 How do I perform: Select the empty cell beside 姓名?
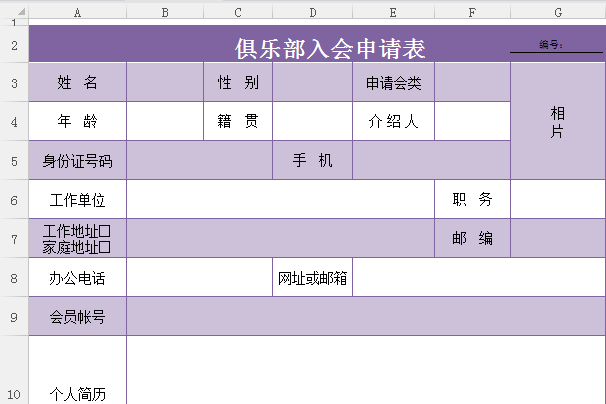[x=165, y=83]
